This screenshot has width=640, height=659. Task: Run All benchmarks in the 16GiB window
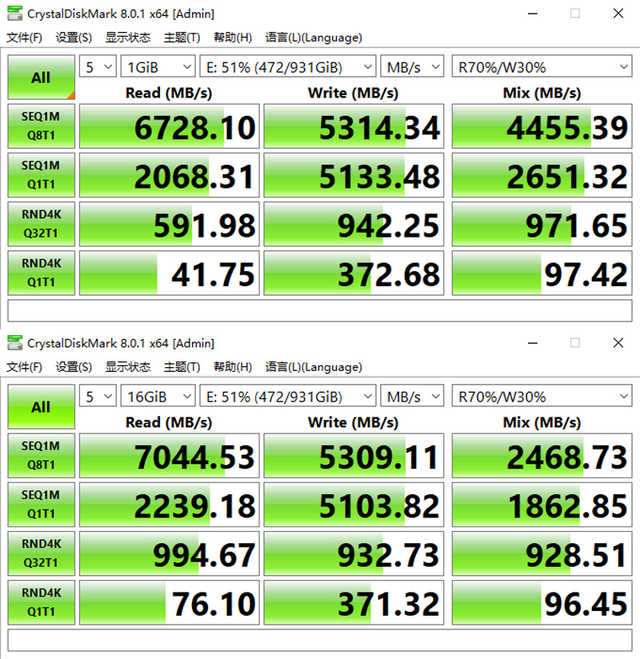[41, 407]
